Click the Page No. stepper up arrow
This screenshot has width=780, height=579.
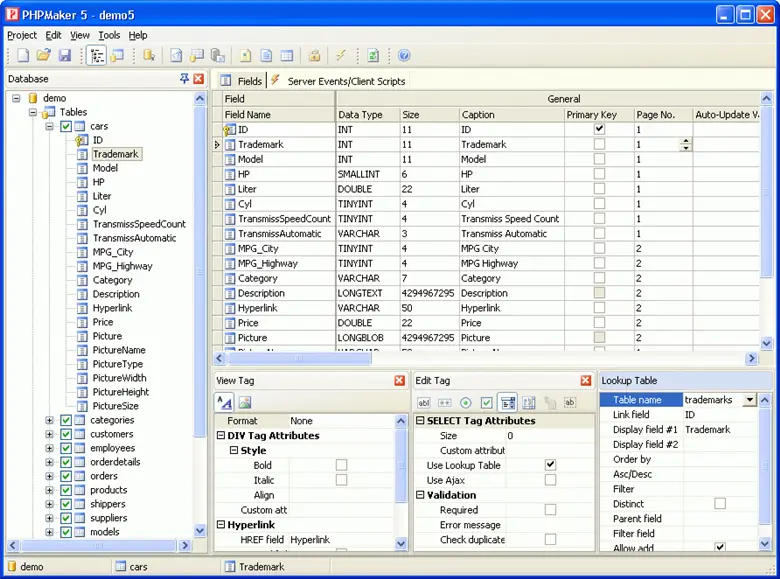pyautogui.click(x=685, y=141)
